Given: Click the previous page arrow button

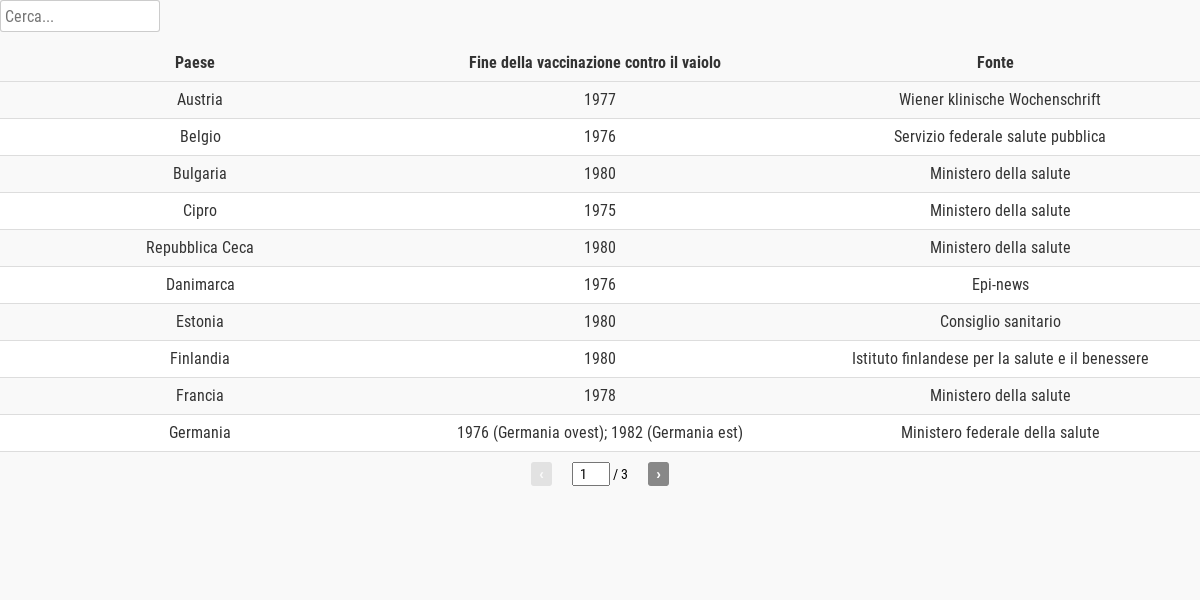Looking at the screenshot, I should click(541, 474).
